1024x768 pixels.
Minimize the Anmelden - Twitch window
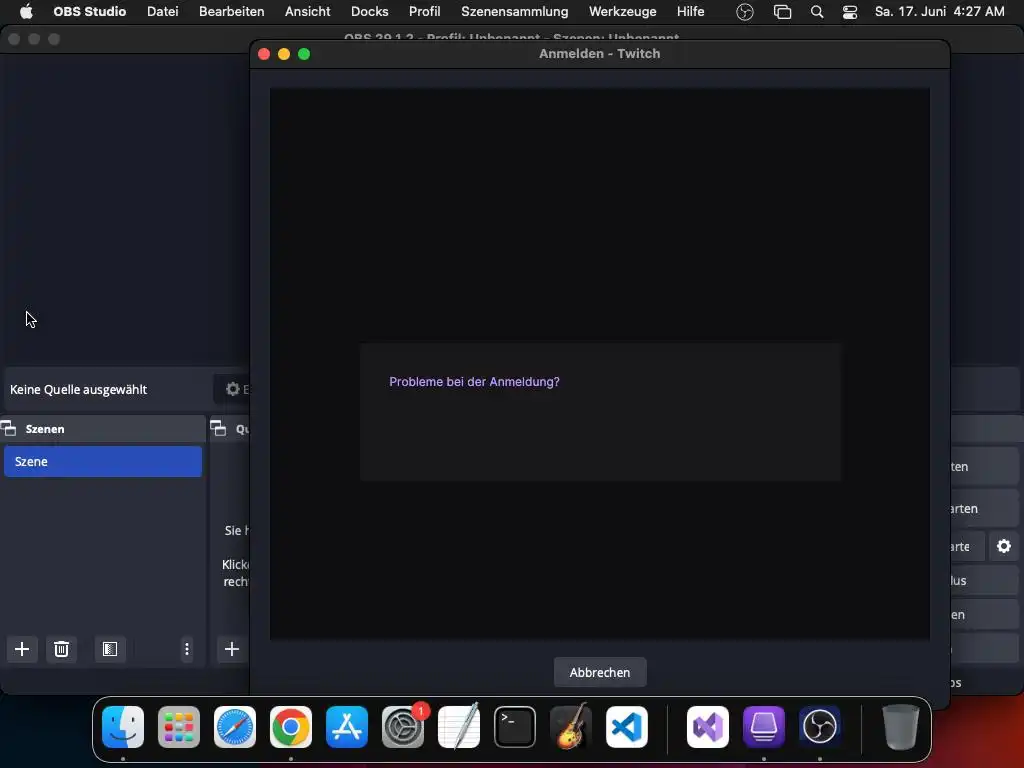pos(284,54)
